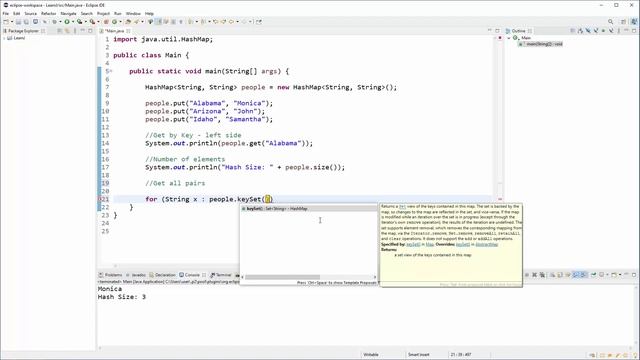Image resolution: width=640 pixels, height=360 pixels.
Task: Switch to the Terminal tab
Action: point(221,275)
